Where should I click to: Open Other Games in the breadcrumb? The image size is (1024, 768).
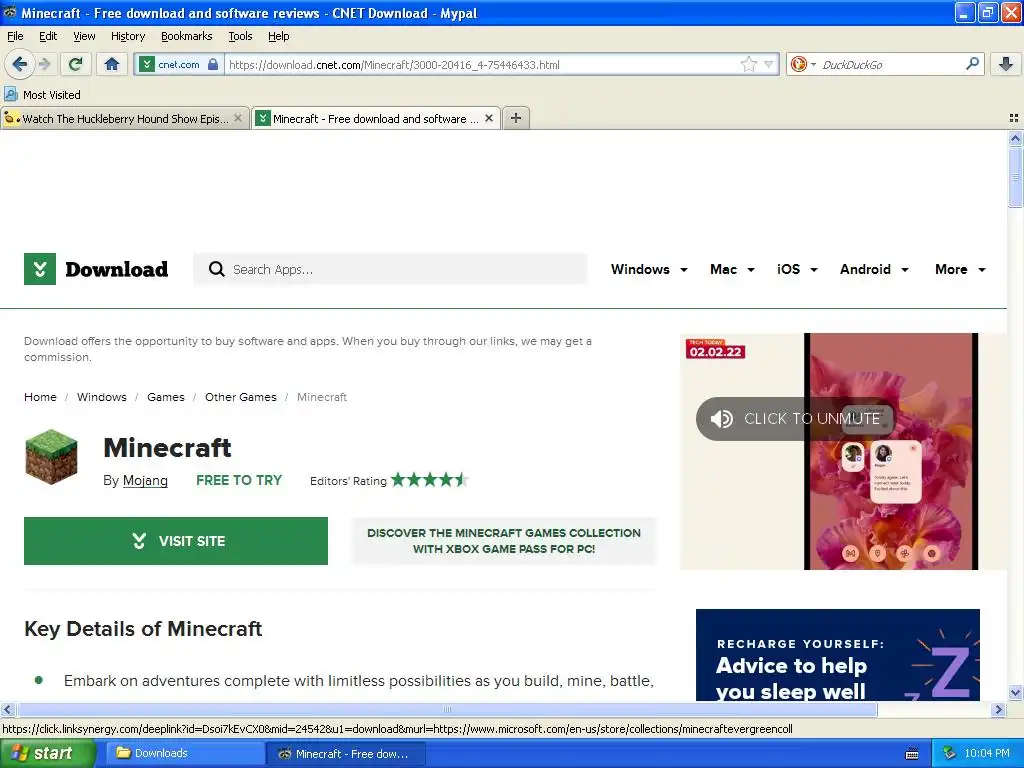click(x=241, y=397)
